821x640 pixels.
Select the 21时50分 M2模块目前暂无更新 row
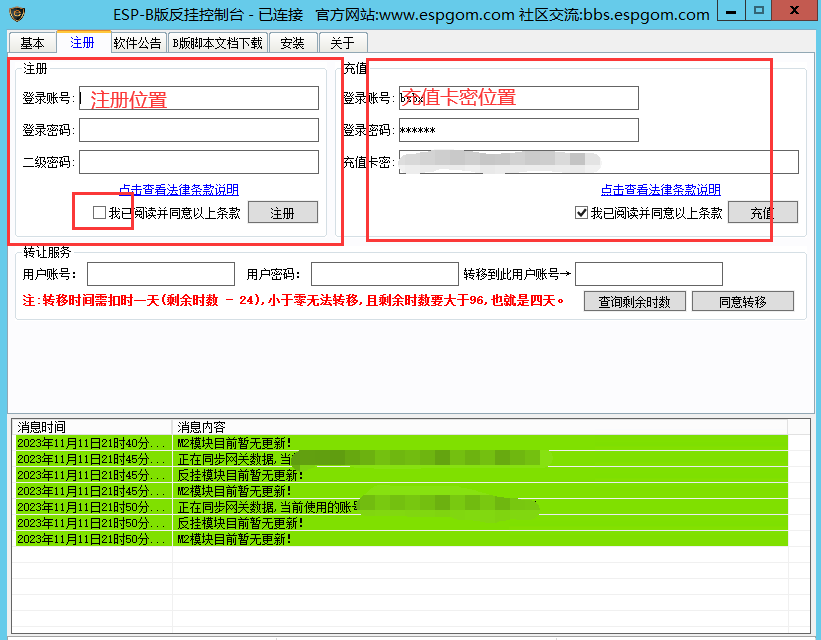(x=402, y=539)
